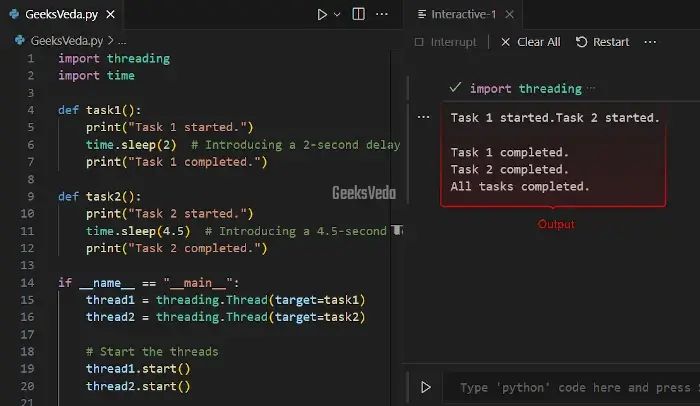The width and height of the screenshot is (700, 406).
Task: Click 'import time' on line 2
Action: tap(96, 75)
